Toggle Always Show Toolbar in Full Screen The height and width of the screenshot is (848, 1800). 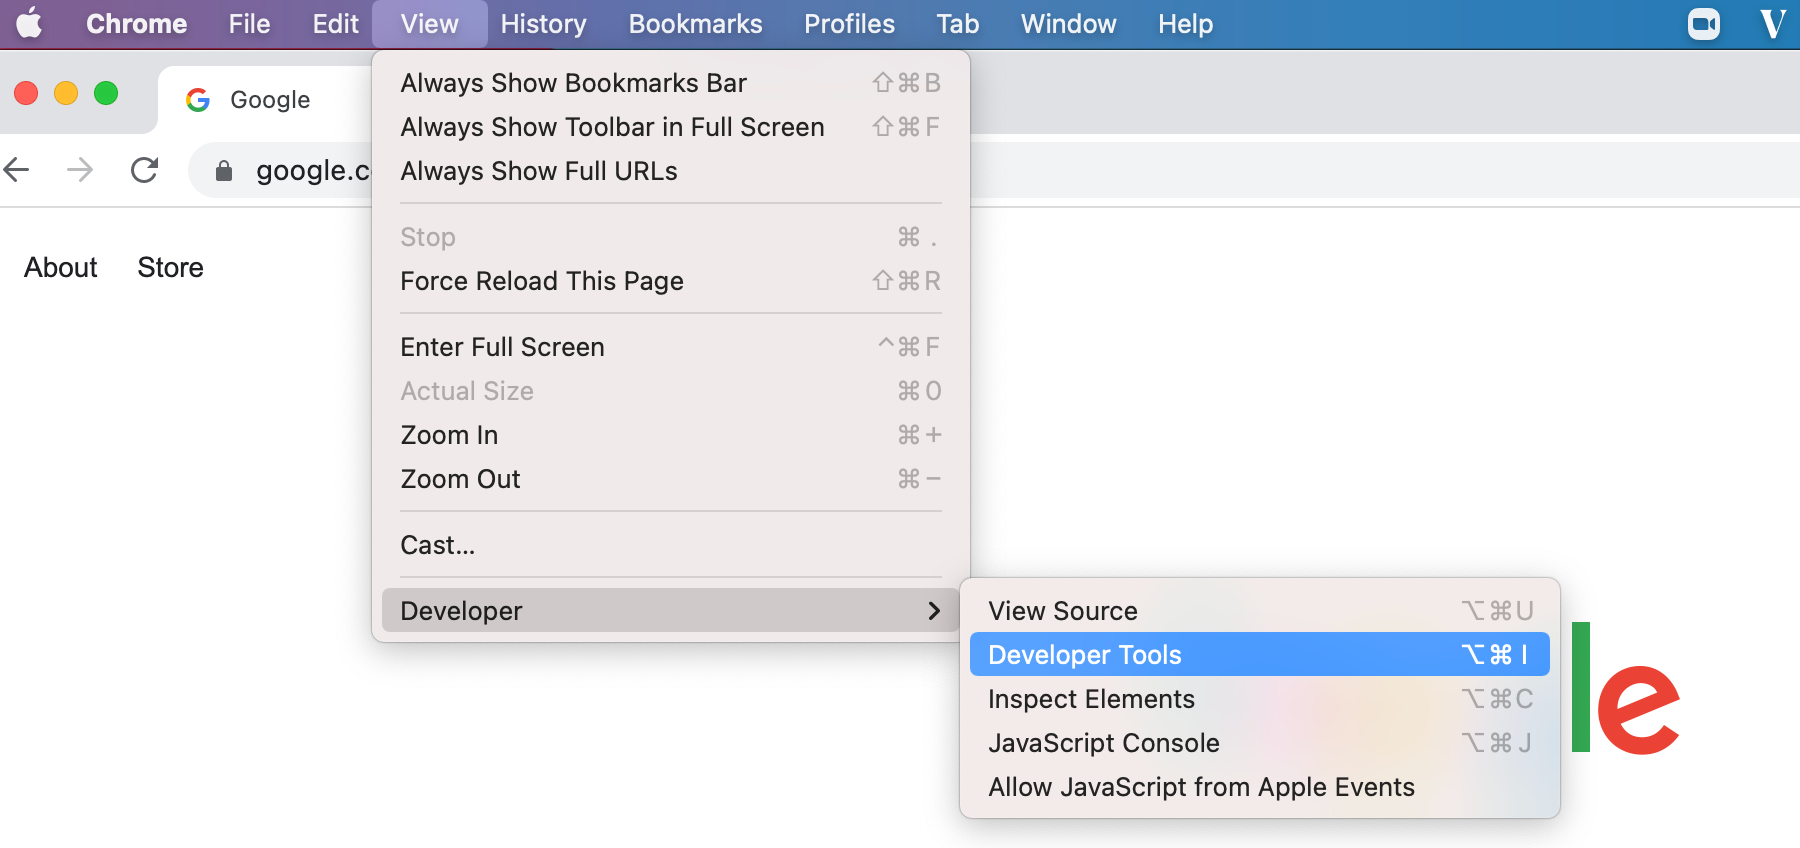[612, 127]
